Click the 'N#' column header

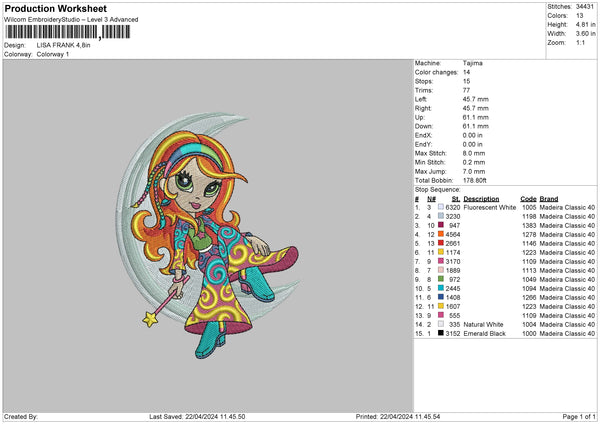(431, 199)
